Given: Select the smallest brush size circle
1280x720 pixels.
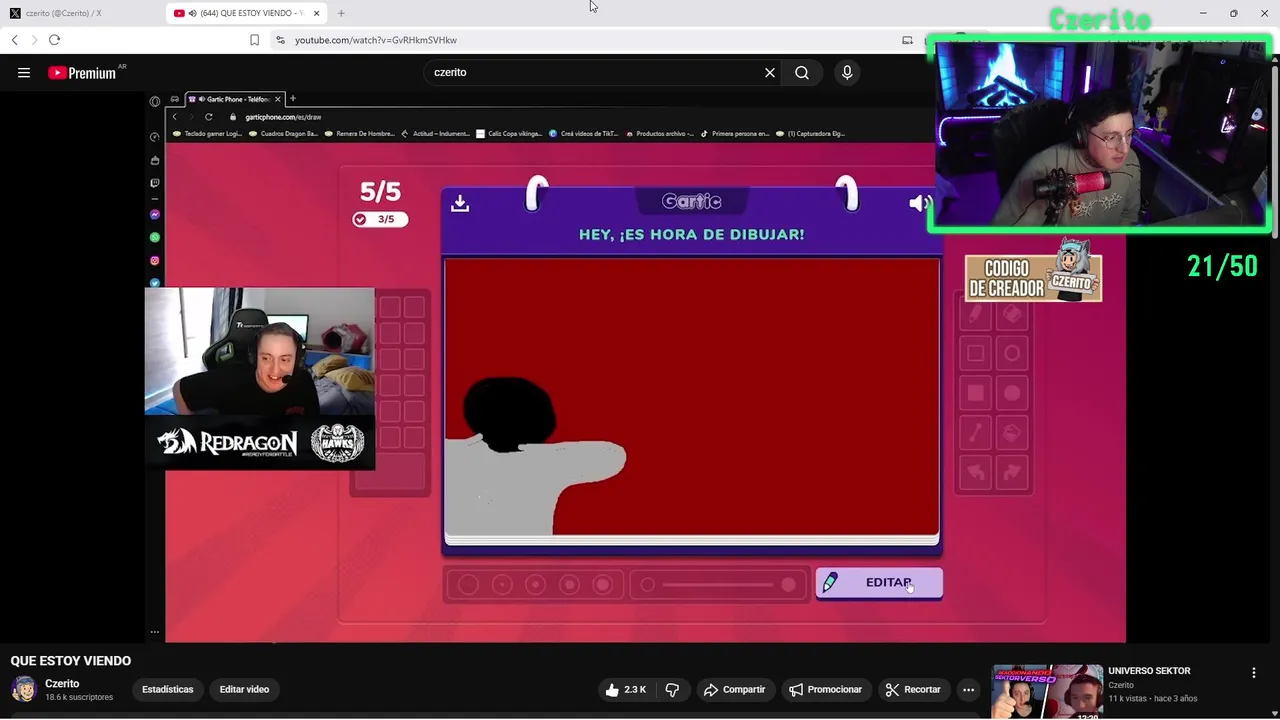Looking at the screenshot, I should tap(468, 585).
